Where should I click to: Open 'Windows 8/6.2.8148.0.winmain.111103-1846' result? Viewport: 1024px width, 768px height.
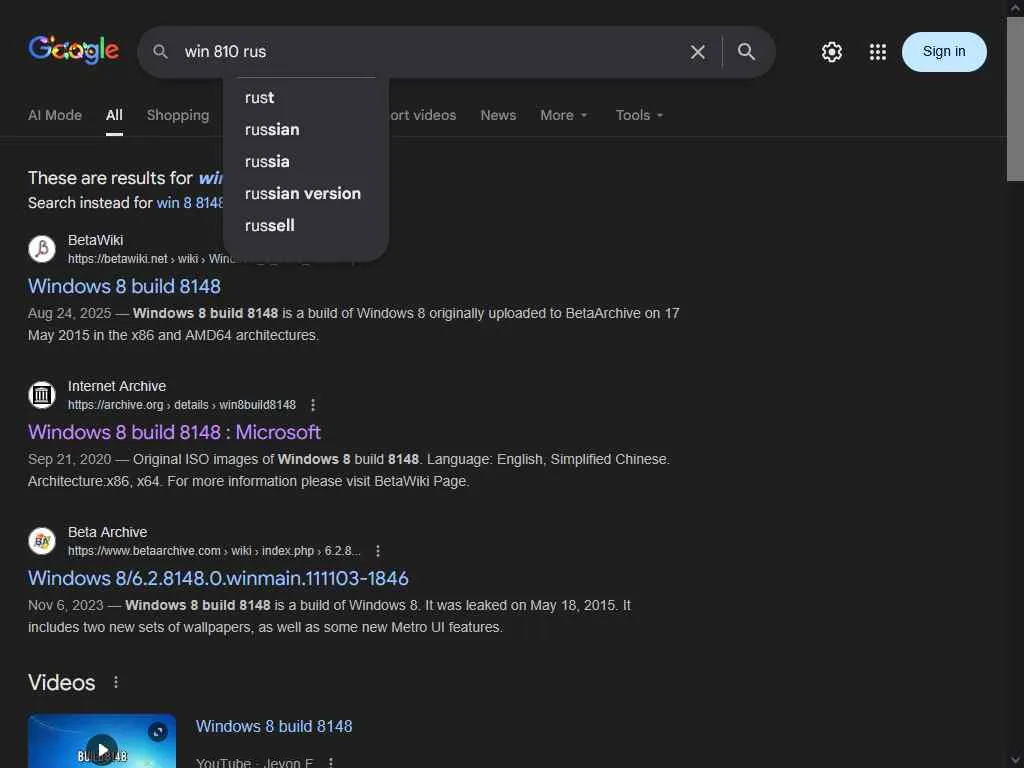(218, 578)
